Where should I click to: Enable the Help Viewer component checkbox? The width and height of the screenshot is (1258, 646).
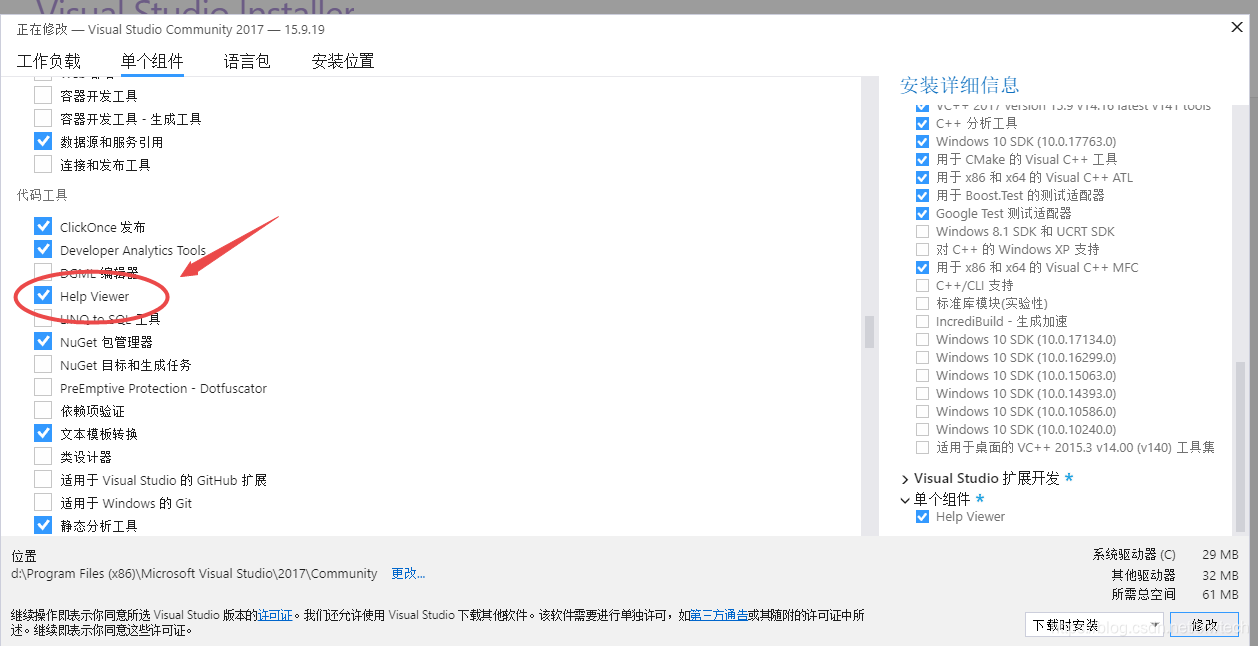pos(43,296)
